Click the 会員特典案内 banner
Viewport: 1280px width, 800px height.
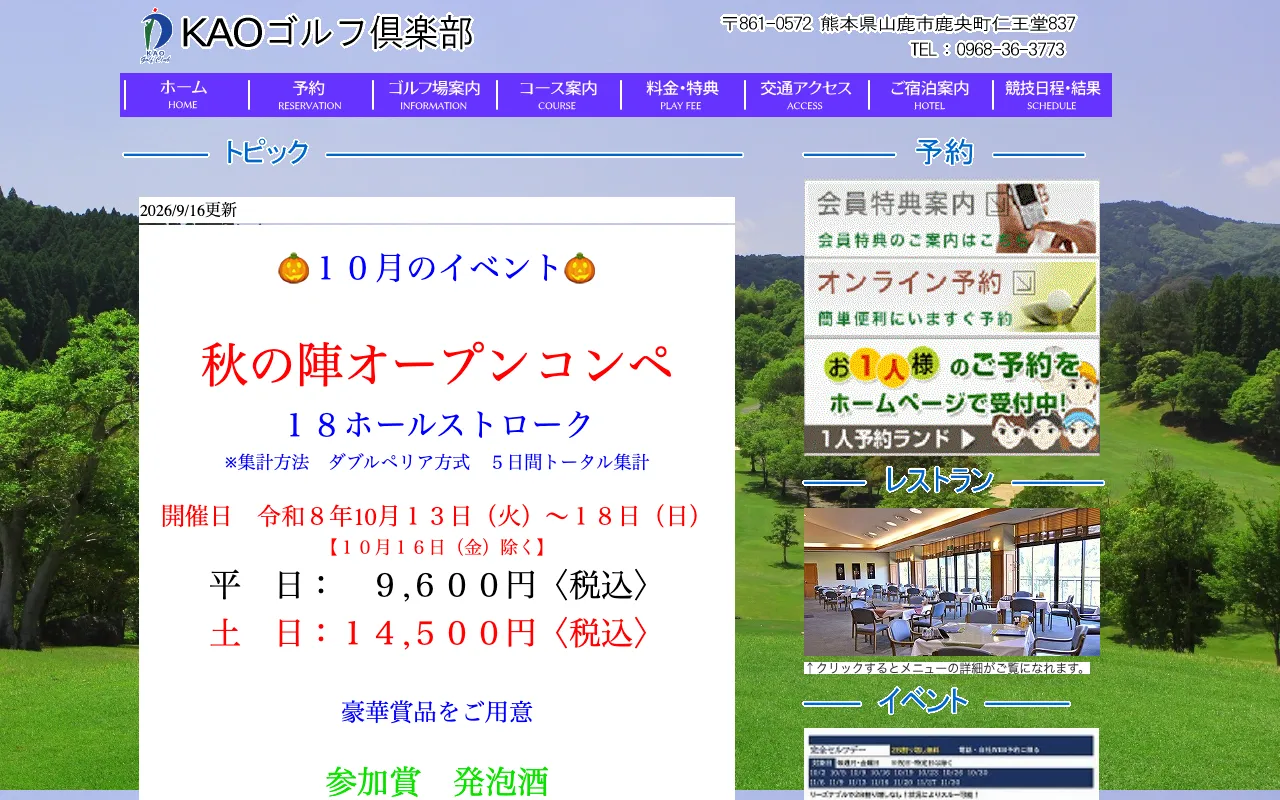pos(952,218)
